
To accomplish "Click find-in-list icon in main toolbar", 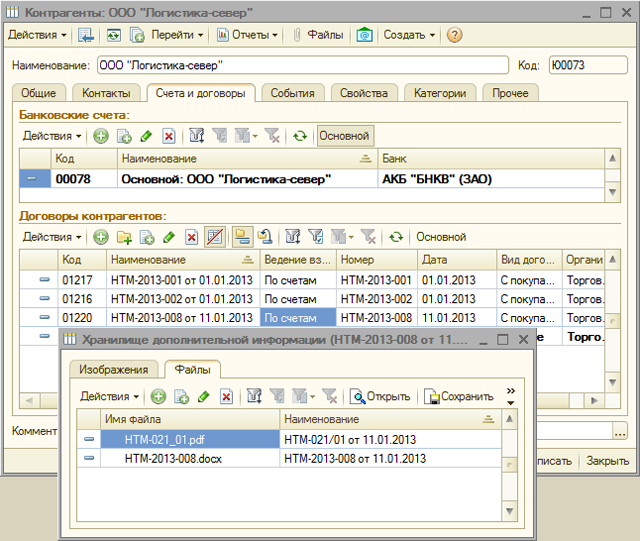I will tap(86, 35).
